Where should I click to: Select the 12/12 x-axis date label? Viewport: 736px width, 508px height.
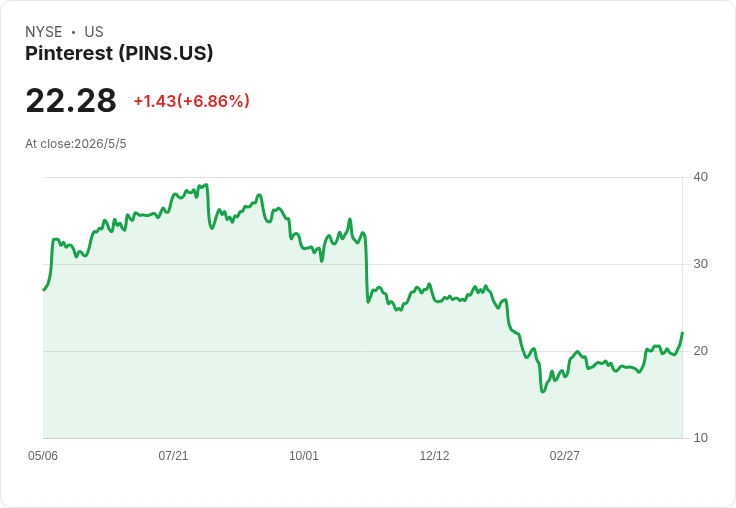(x=434, y=455)
